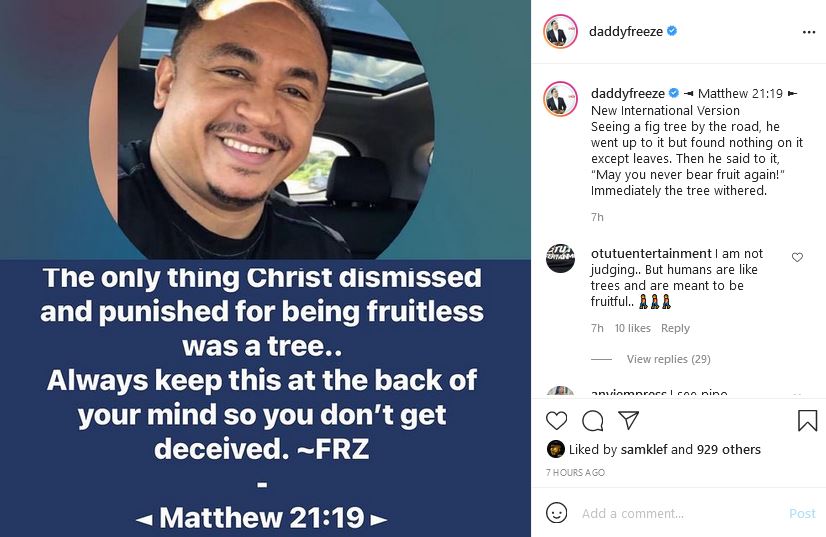Viewport: 826px width, 537px height.
Task: Open the samklef profile link
Action: [x=644, y=450]
